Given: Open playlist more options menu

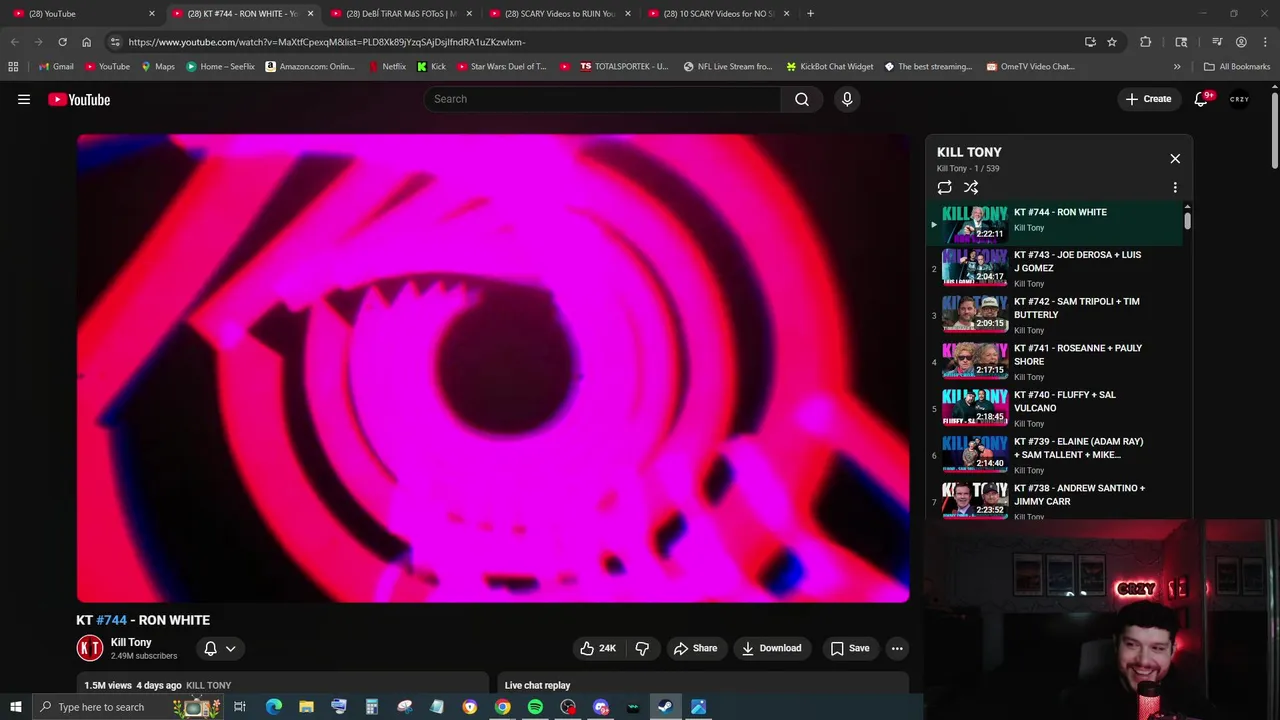Looking at the screenshot, I should tap(1175, 187).
